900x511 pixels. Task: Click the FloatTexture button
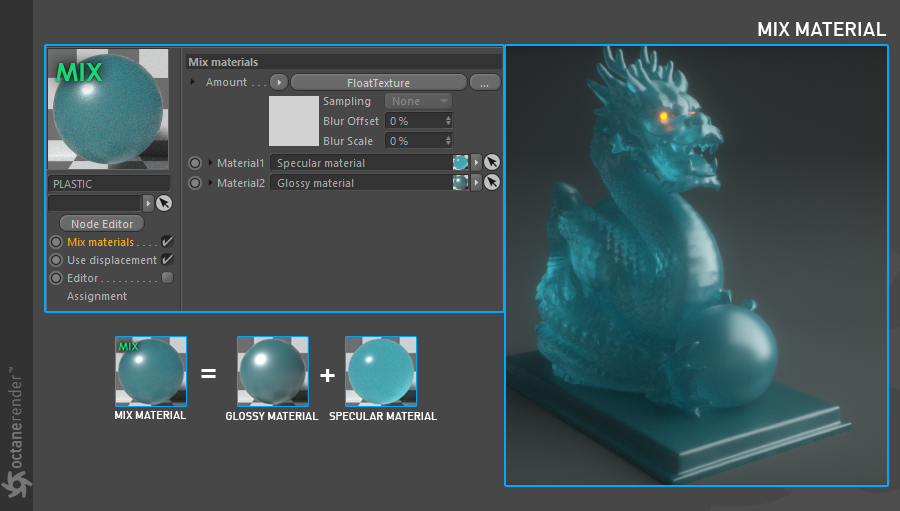pos(378,82)
